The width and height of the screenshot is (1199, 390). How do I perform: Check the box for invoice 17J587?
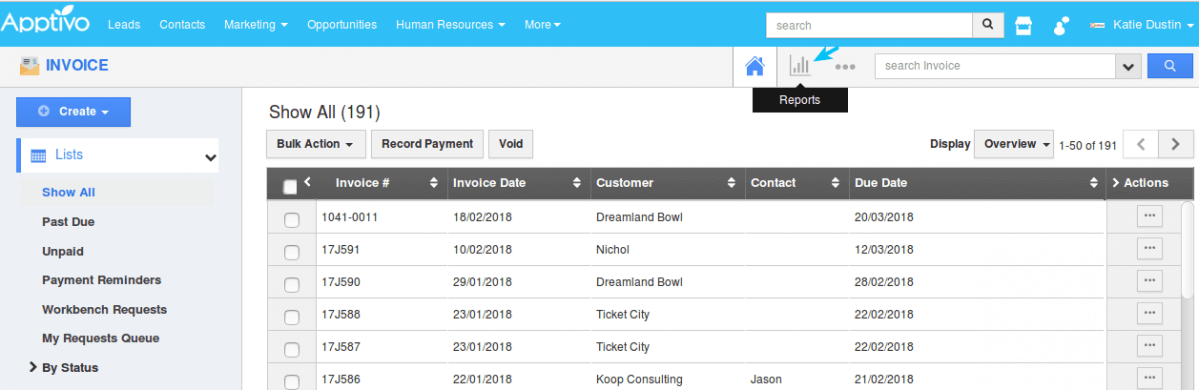tap(291, 349)
